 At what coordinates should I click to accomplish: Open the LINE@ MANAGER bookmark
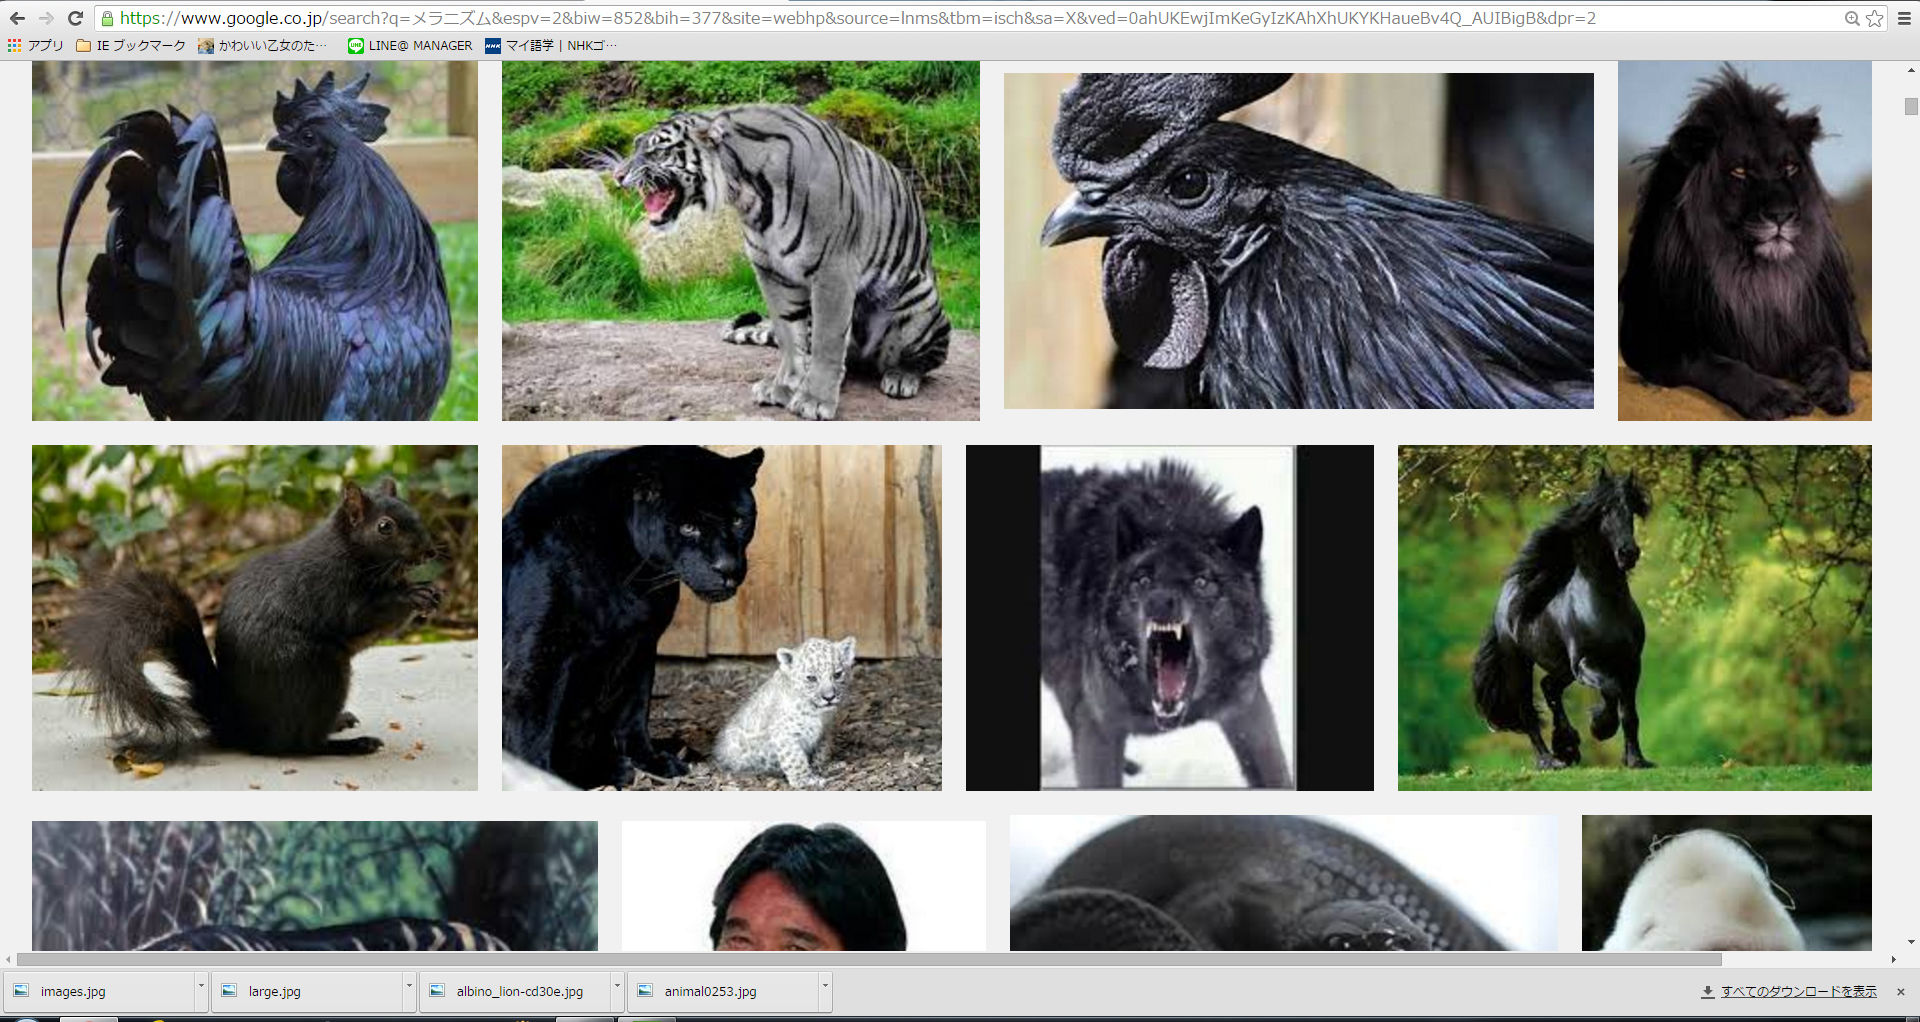point(410,45)
